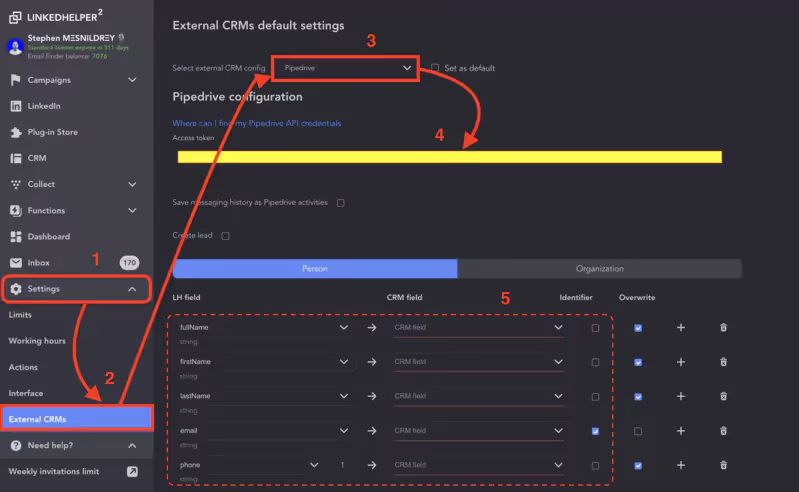Open the CRM sidebar icon

pyautogui.click(x=16, y=158)
